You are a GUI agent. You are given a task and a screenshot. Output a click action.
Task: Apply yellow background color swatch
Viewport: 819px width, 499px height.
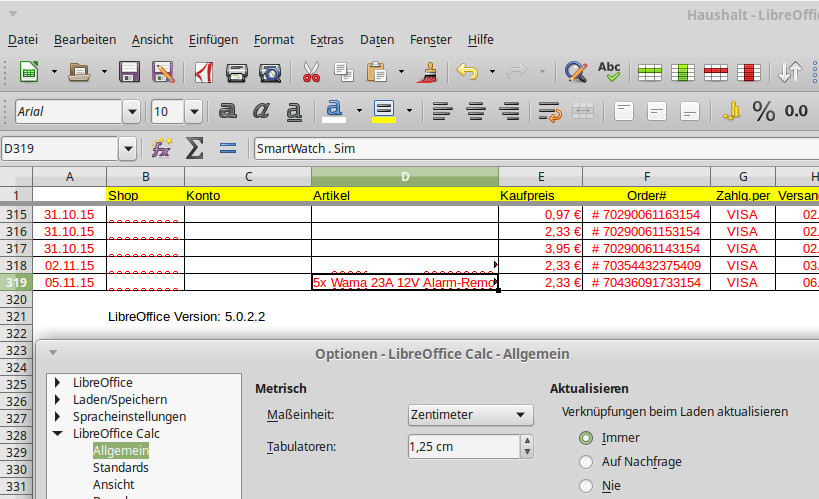pyautogui.click(x=384, y=111)
